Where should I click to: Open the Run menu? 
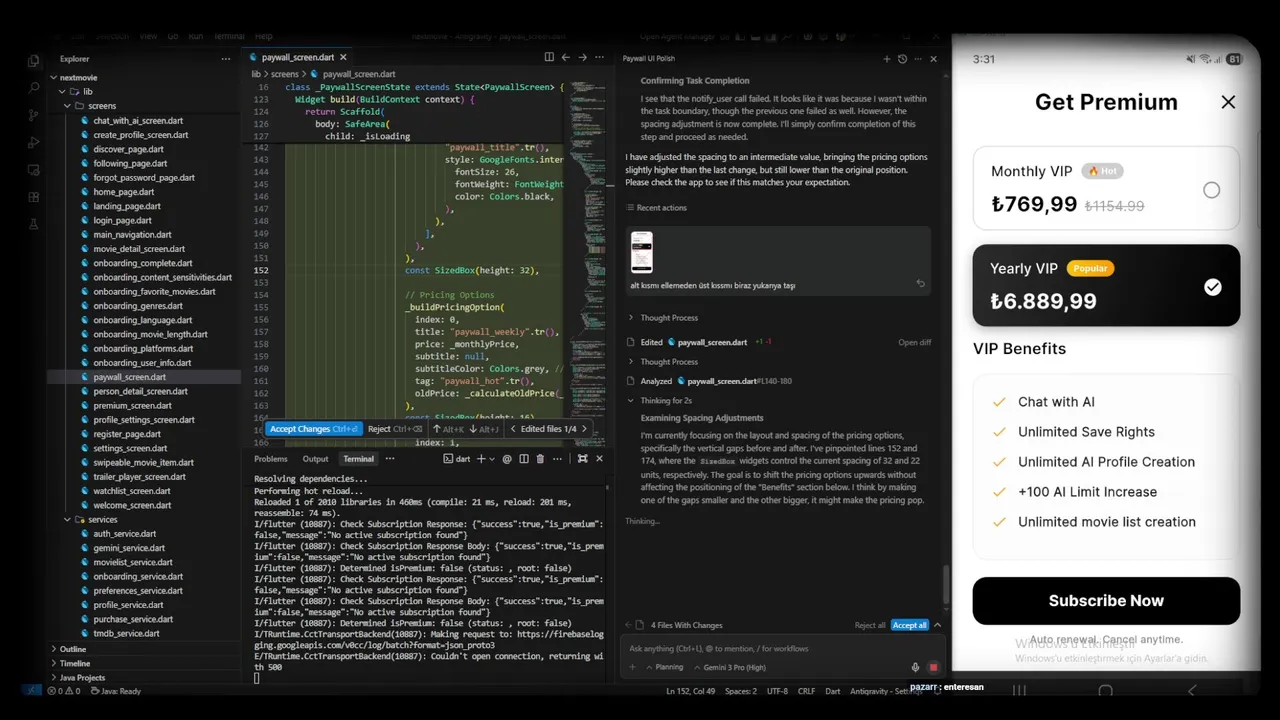pyautogui.click(x=196, y=36)
